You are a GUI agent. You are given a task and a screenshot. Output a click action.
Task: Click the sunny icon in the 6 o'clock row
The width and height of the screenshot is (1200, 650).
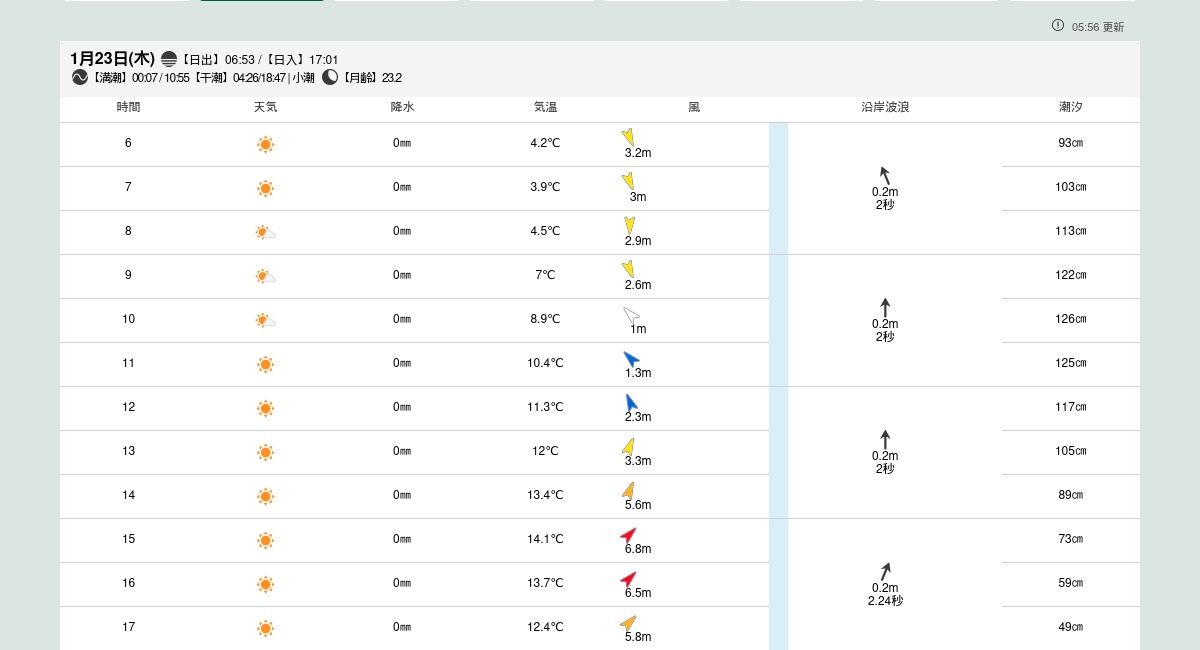click(265, 144)
